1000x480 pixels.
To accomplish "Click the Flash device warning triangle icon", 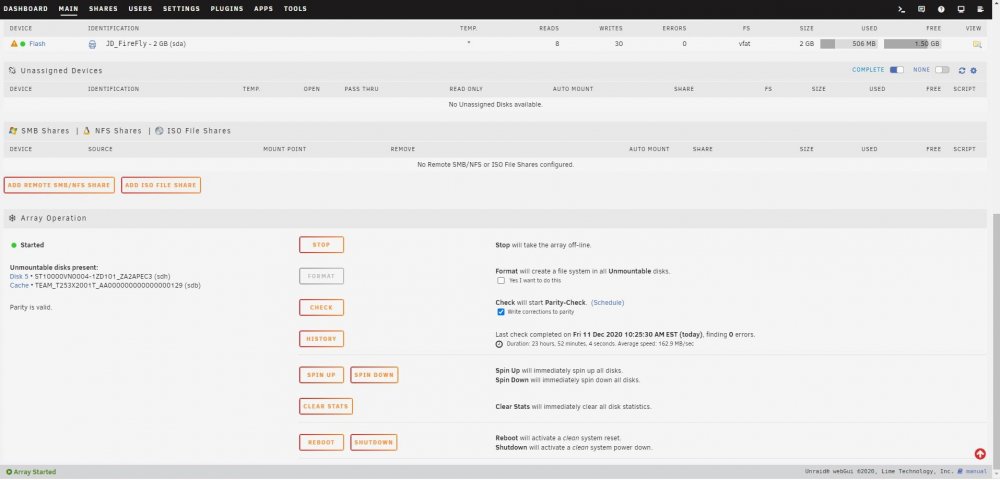I will tap(14, 44).
